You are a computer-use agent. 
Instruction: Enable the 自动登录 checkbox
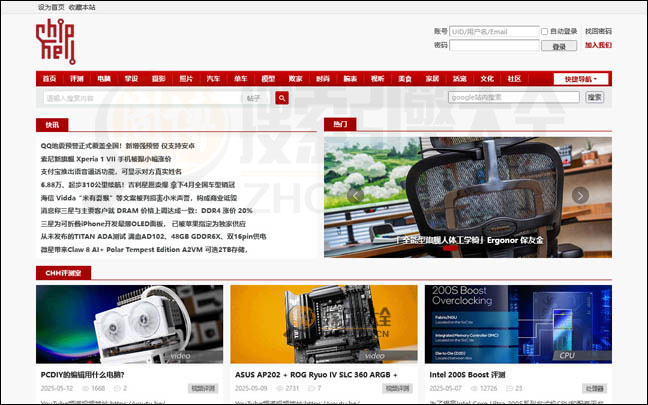point(544,31)
